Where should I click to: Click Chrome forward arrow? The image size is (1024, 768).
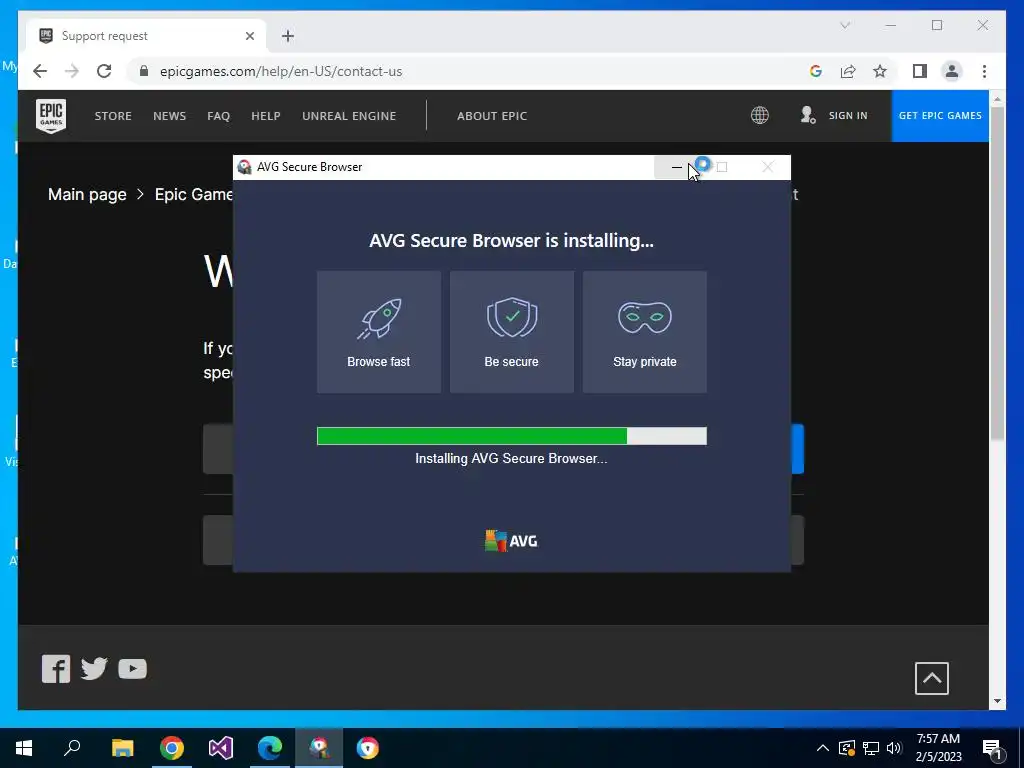(72, 71)
